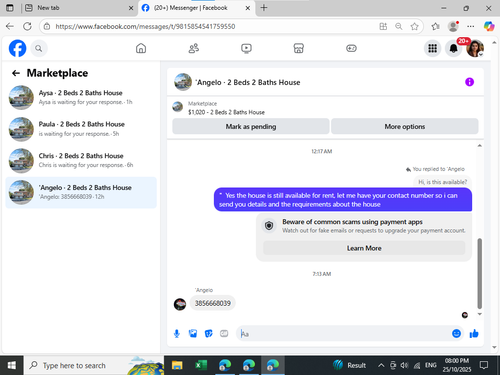Click the 3856668039 message bubble
This screenshot has width=500, height=375.
213,303
